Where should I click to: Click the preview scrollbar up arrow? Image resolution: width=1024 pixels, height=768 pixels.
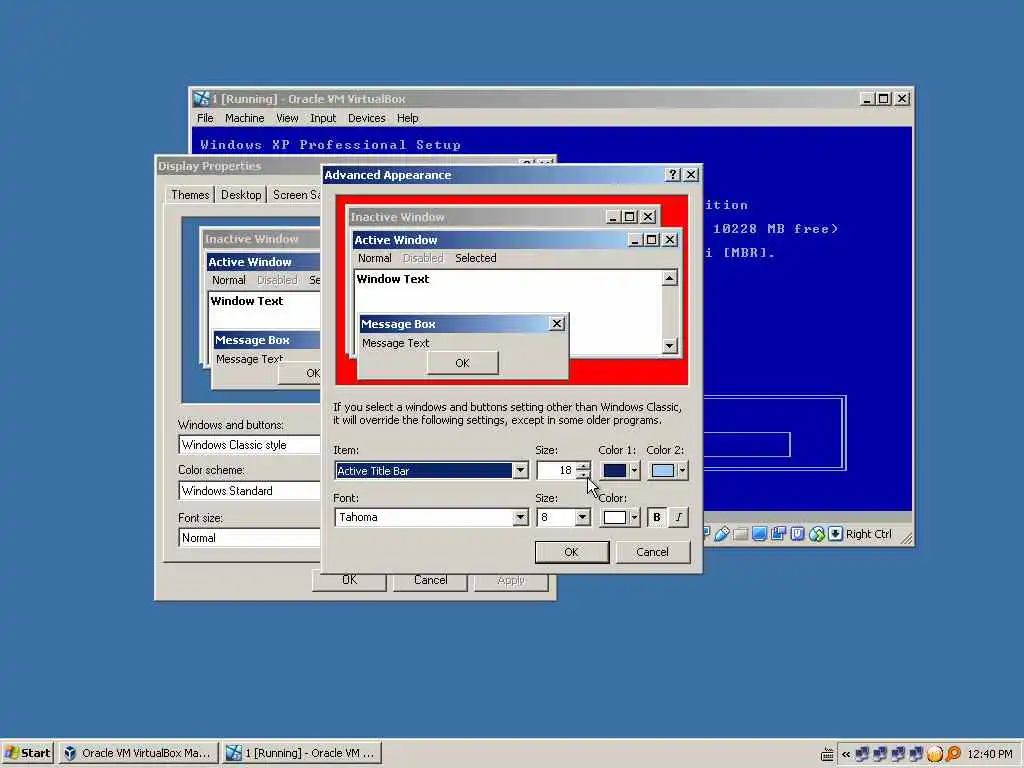669,279
